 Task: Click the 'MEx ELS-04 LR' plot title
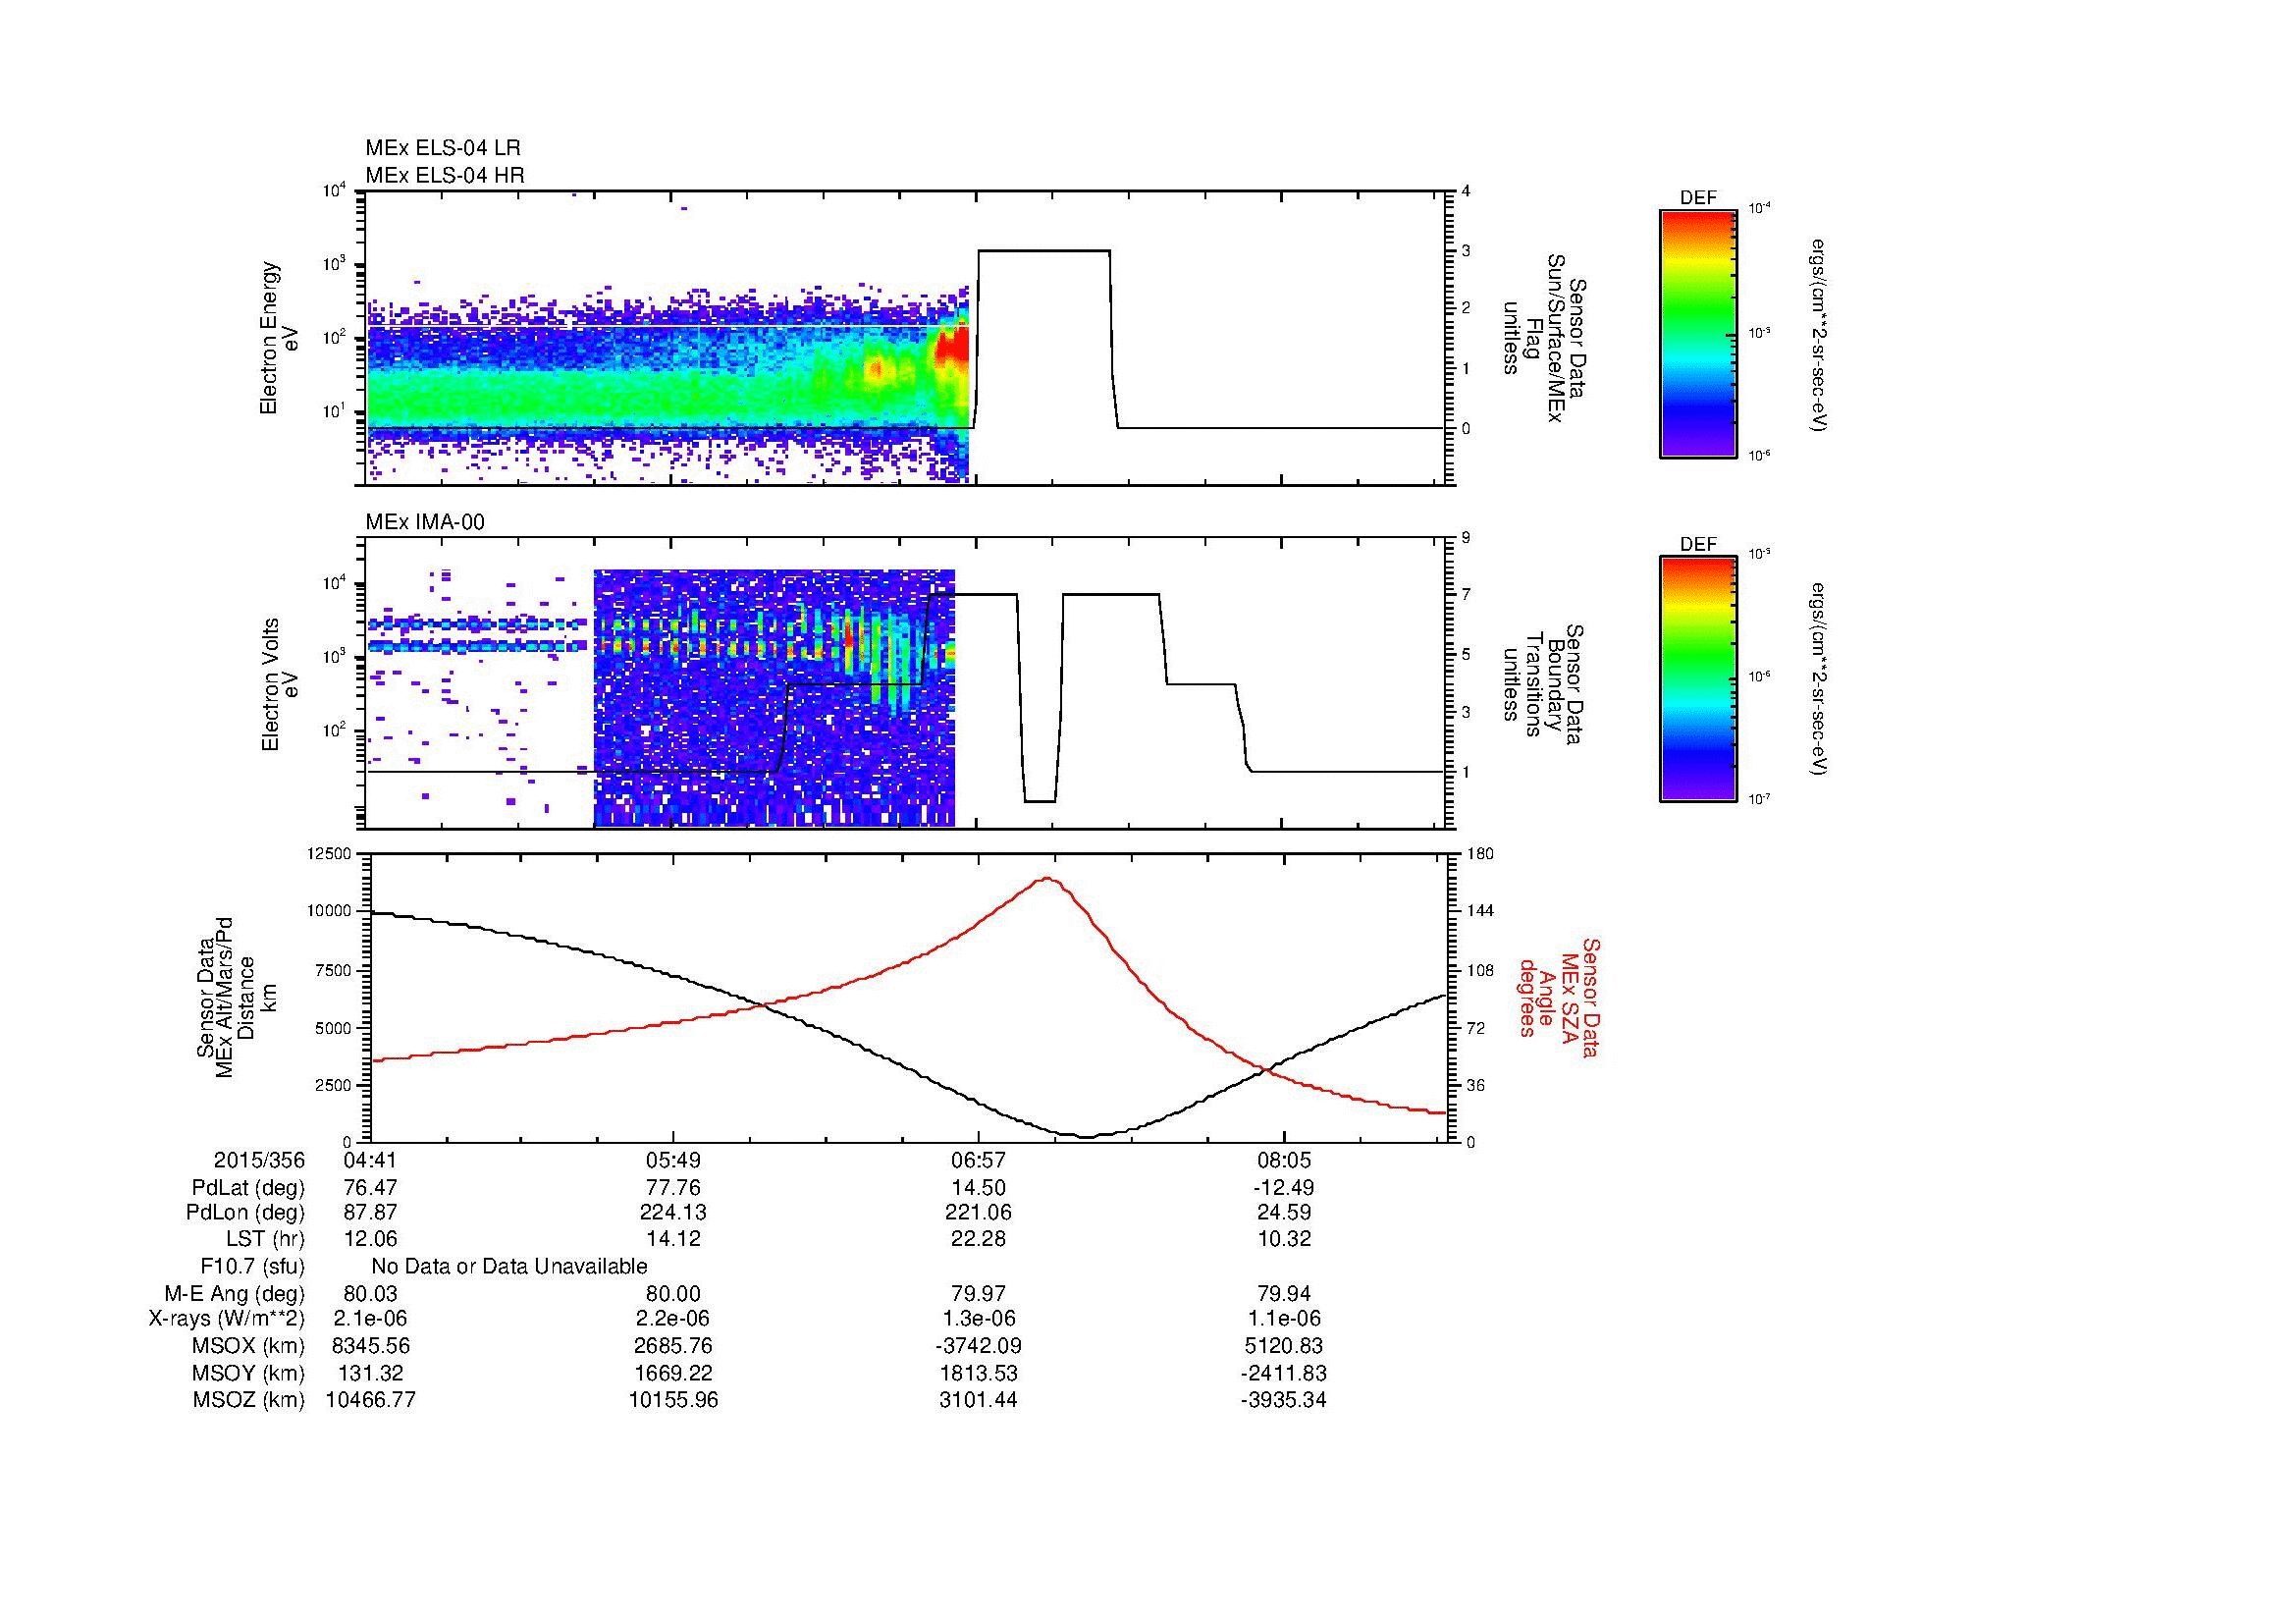point(443,148)
